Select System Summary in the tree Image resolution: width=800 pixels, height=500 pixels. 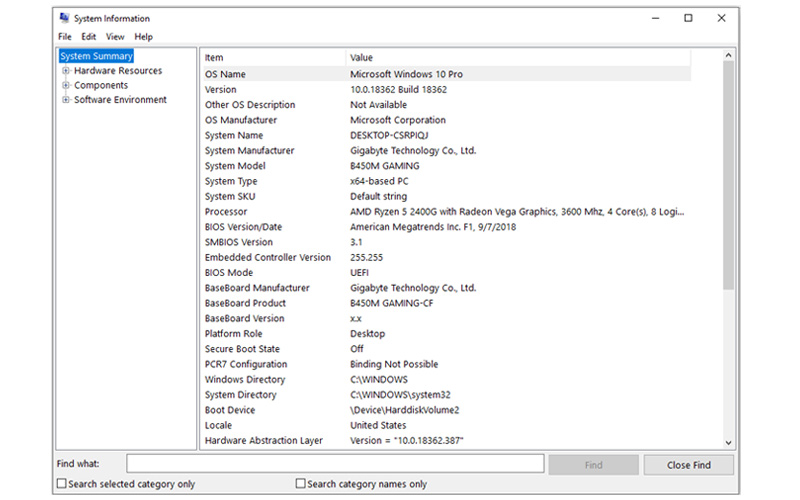(96, 56)
